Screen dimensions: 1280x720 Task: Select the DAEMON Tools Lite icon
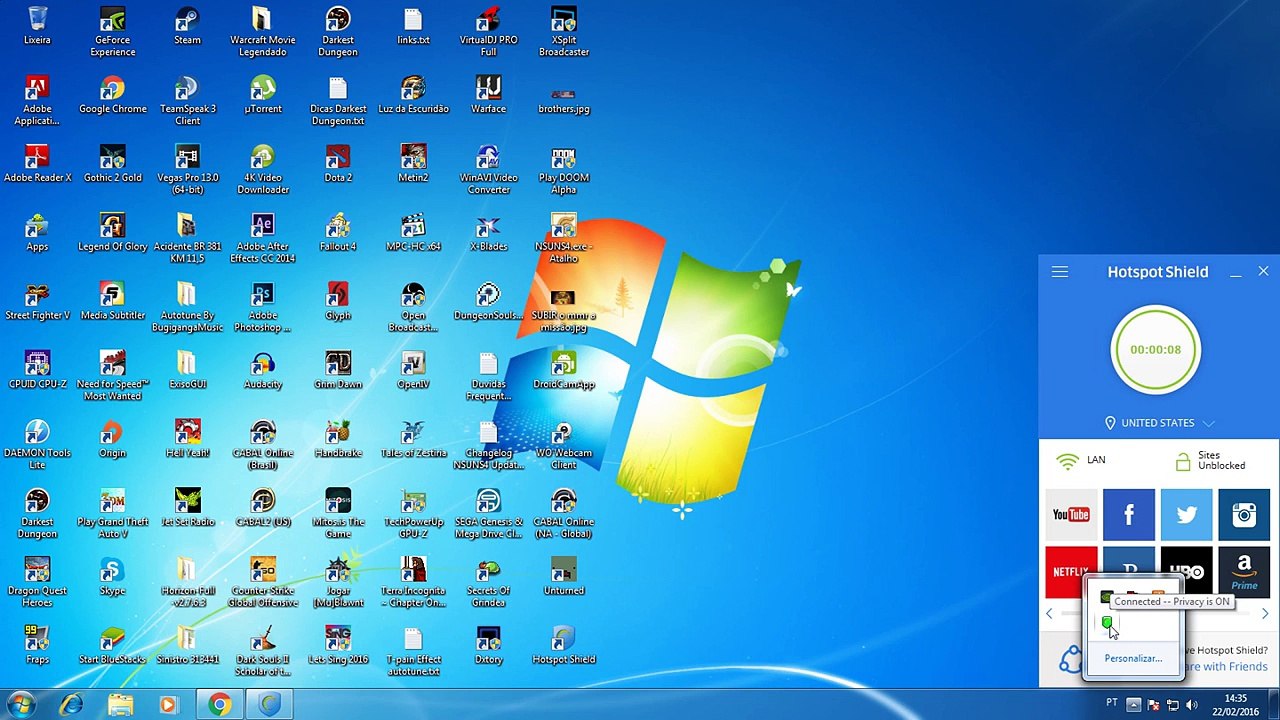coord(37,444)
